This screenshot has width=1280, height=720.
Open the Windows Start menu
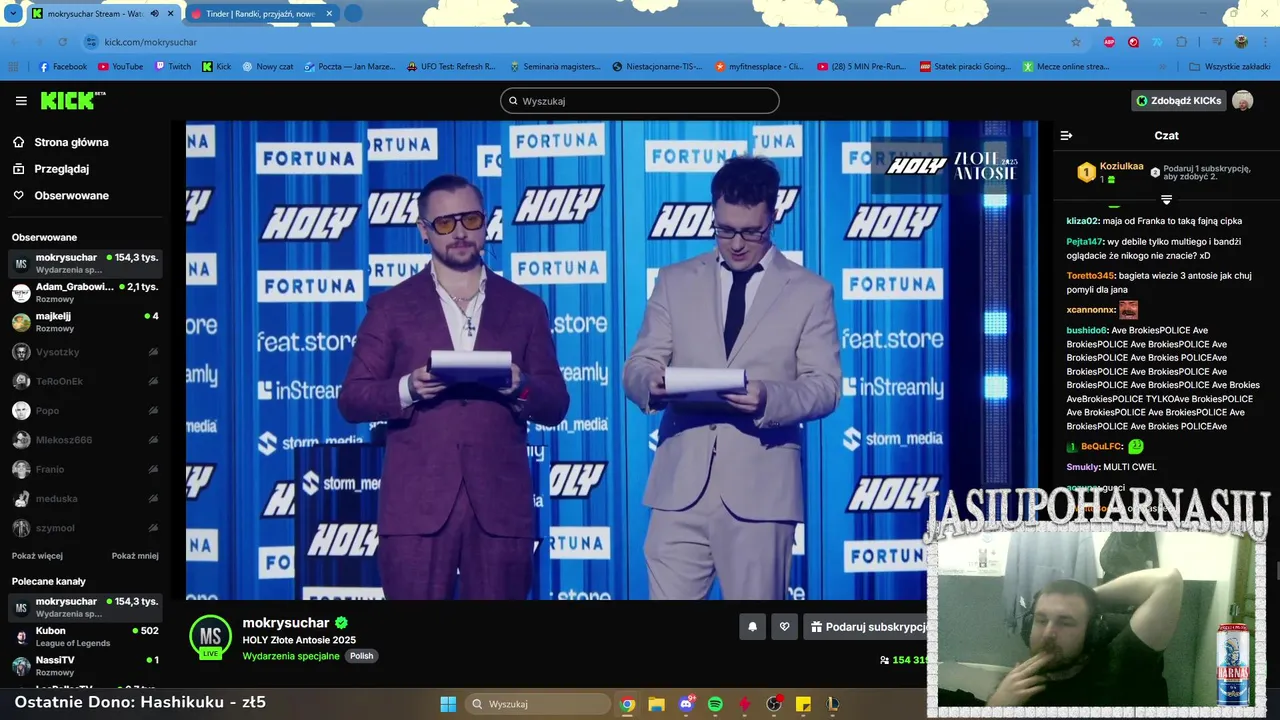tap(448, 704)
